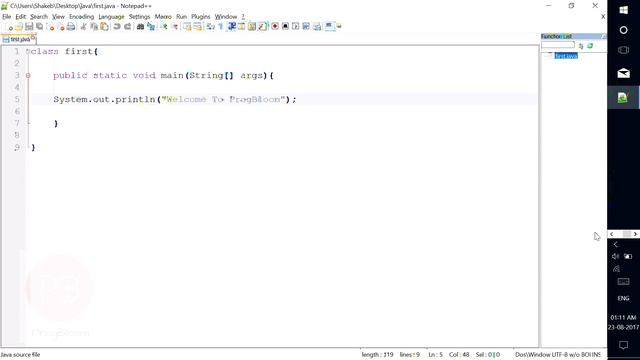640x360 pixels.
Task: Click the Save Recorded Macro icon
Action: (x=317, y=27)
